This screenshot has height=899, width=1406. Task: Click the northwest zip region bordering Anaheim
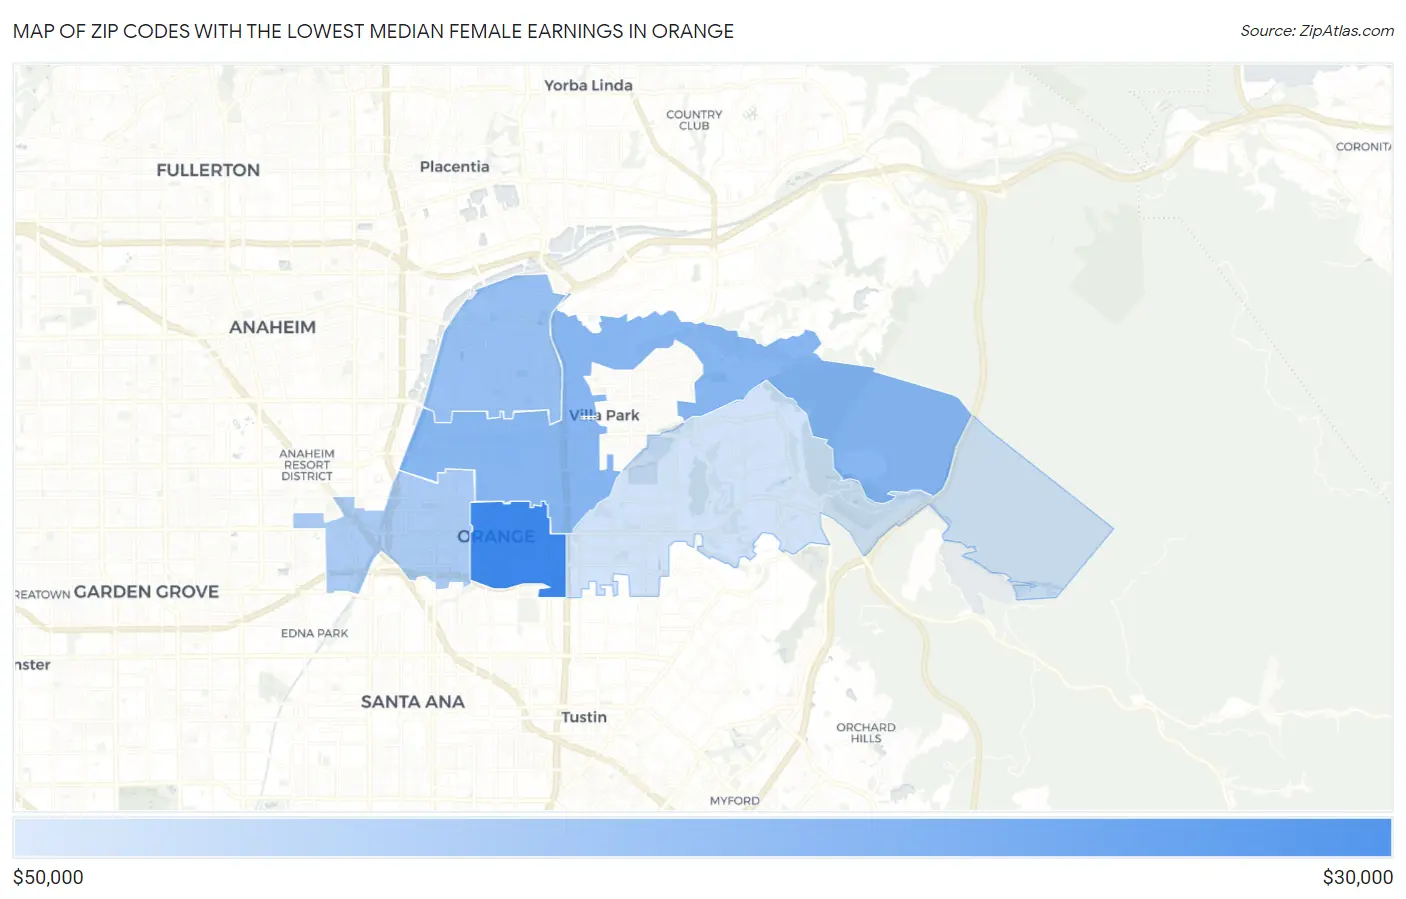497,350
